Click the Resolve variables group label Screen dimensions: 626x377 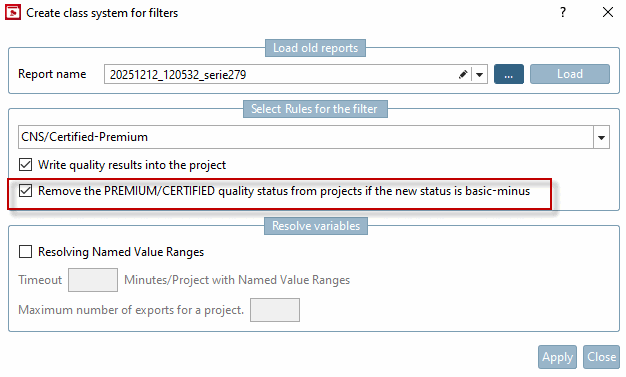(316, 226)
